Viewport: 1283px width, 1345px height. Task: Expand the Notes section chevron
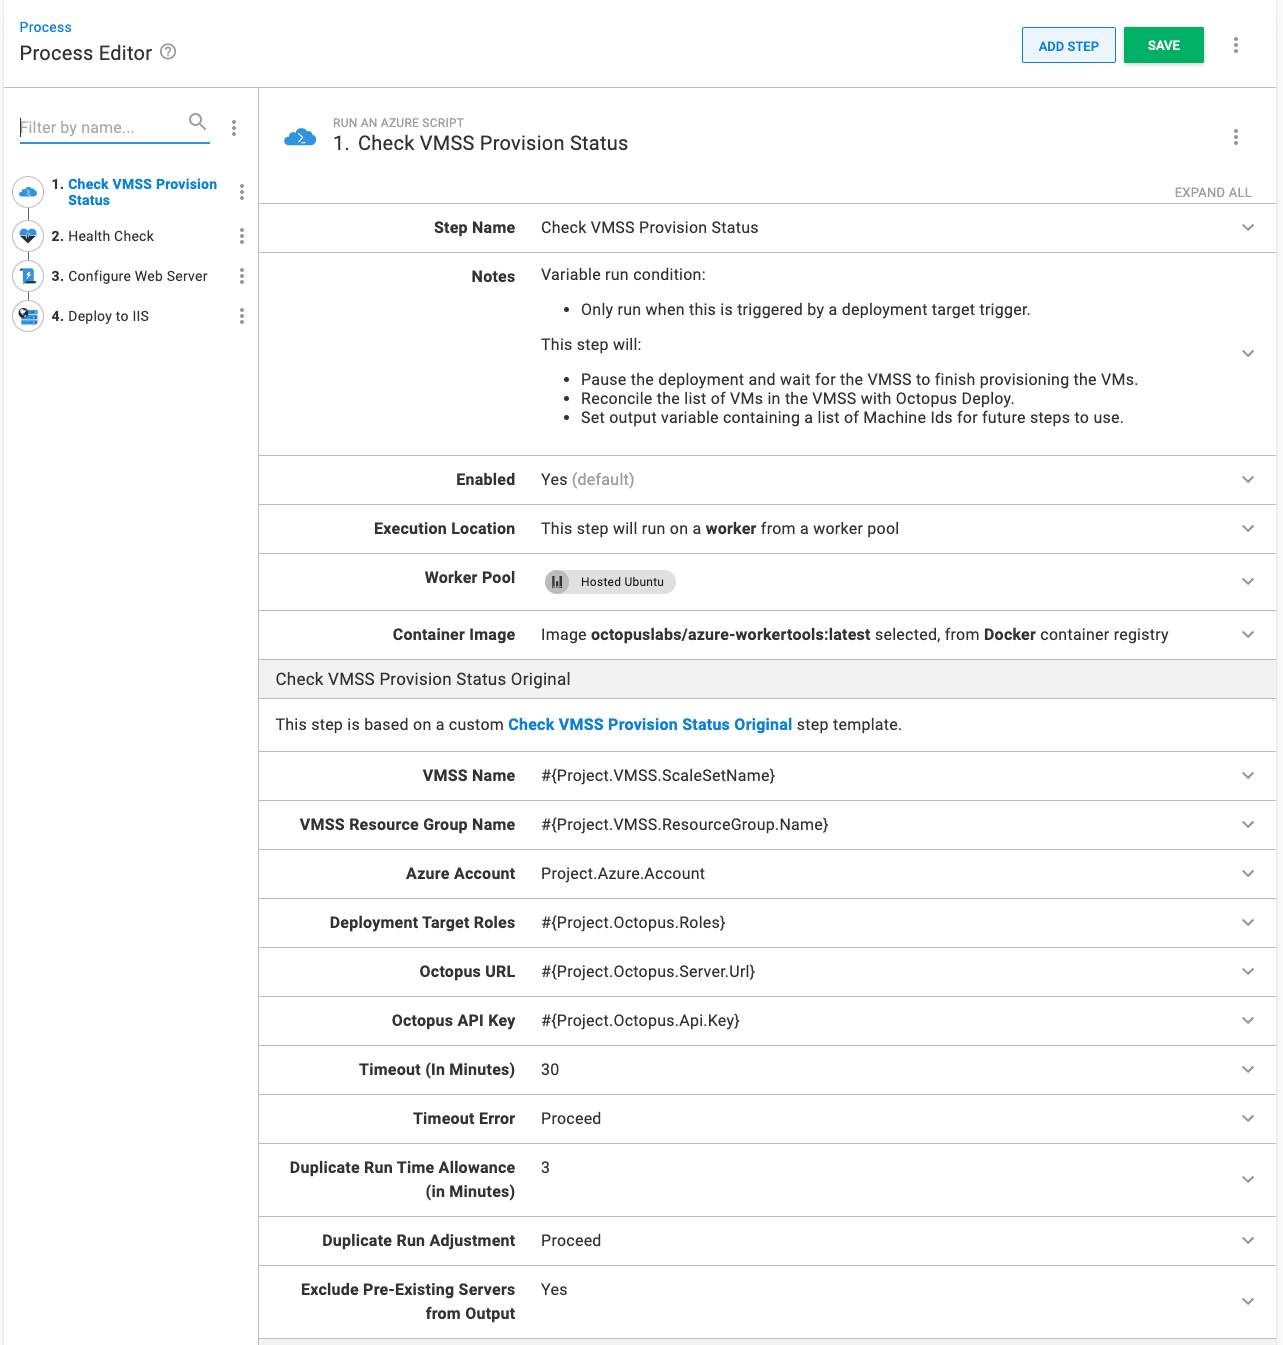1247,353
